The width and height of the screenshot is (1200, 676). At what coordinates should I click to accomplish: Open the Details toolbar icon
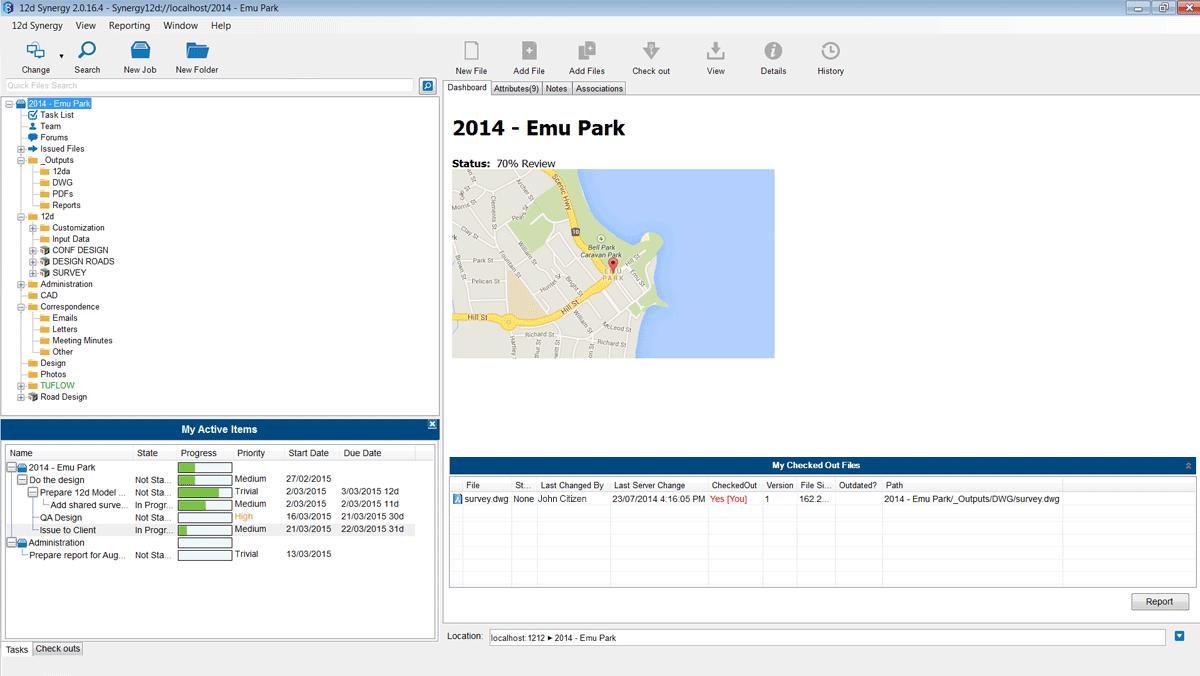(x=773, y=51)
